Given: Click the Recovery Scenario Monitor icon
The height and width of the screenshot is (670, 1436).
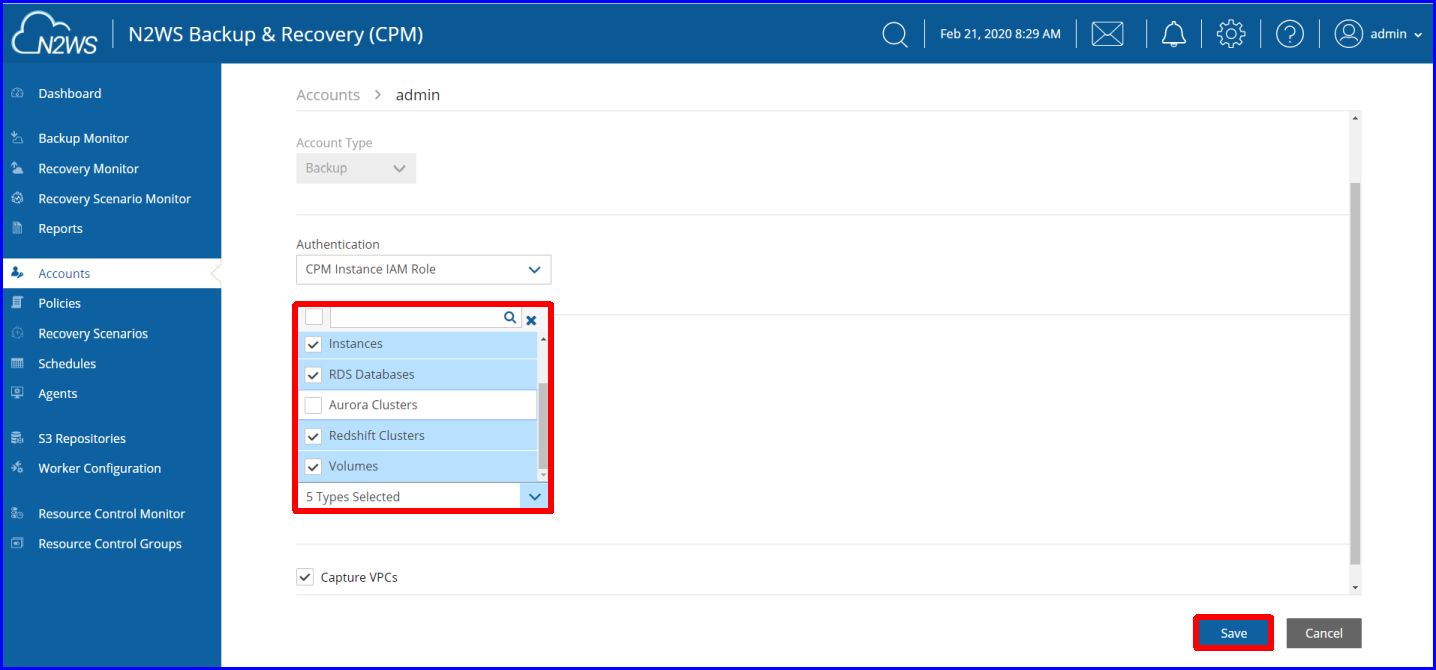Looking at the screenshot, I should point(17,198).
